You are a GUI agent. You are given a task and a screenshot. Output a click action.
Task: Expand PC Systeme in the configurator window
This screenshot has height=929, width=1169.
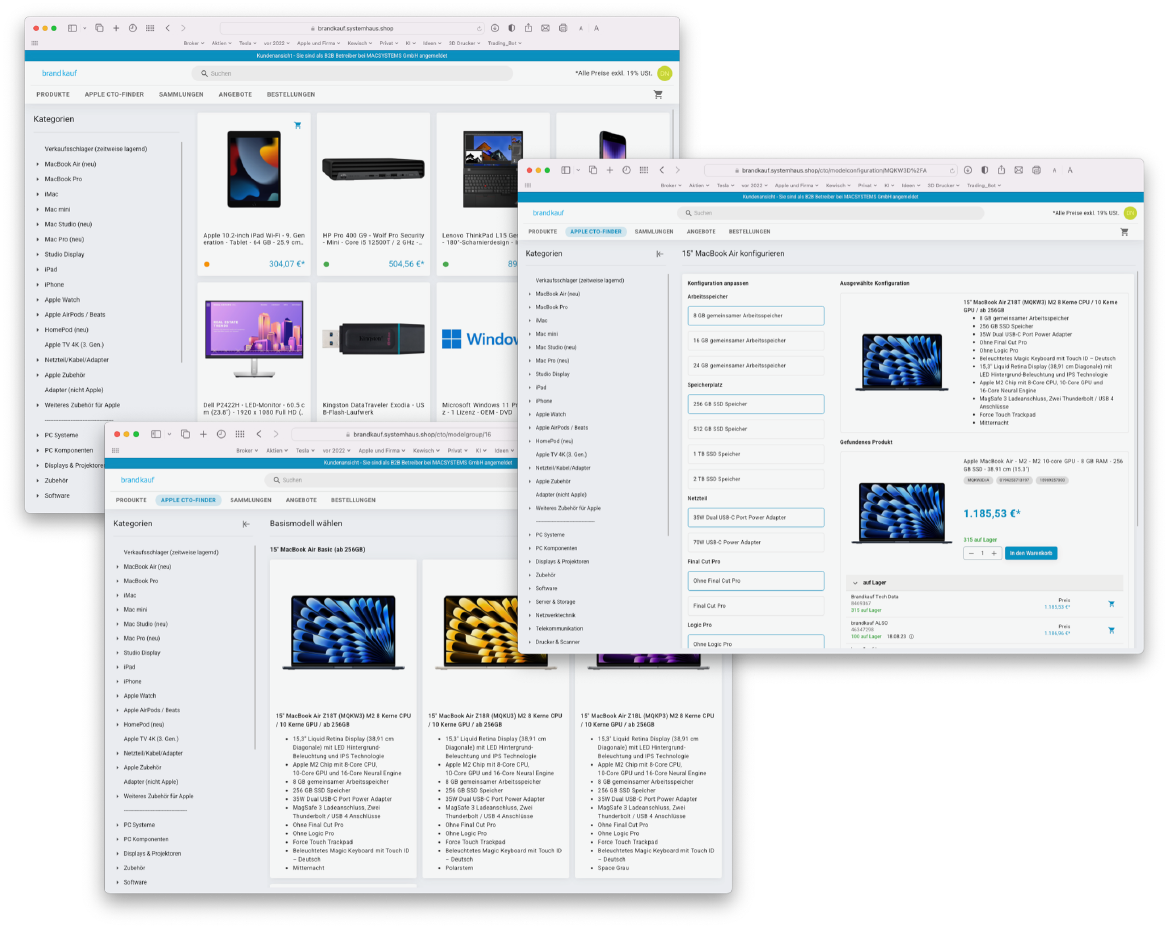[530, 535]
